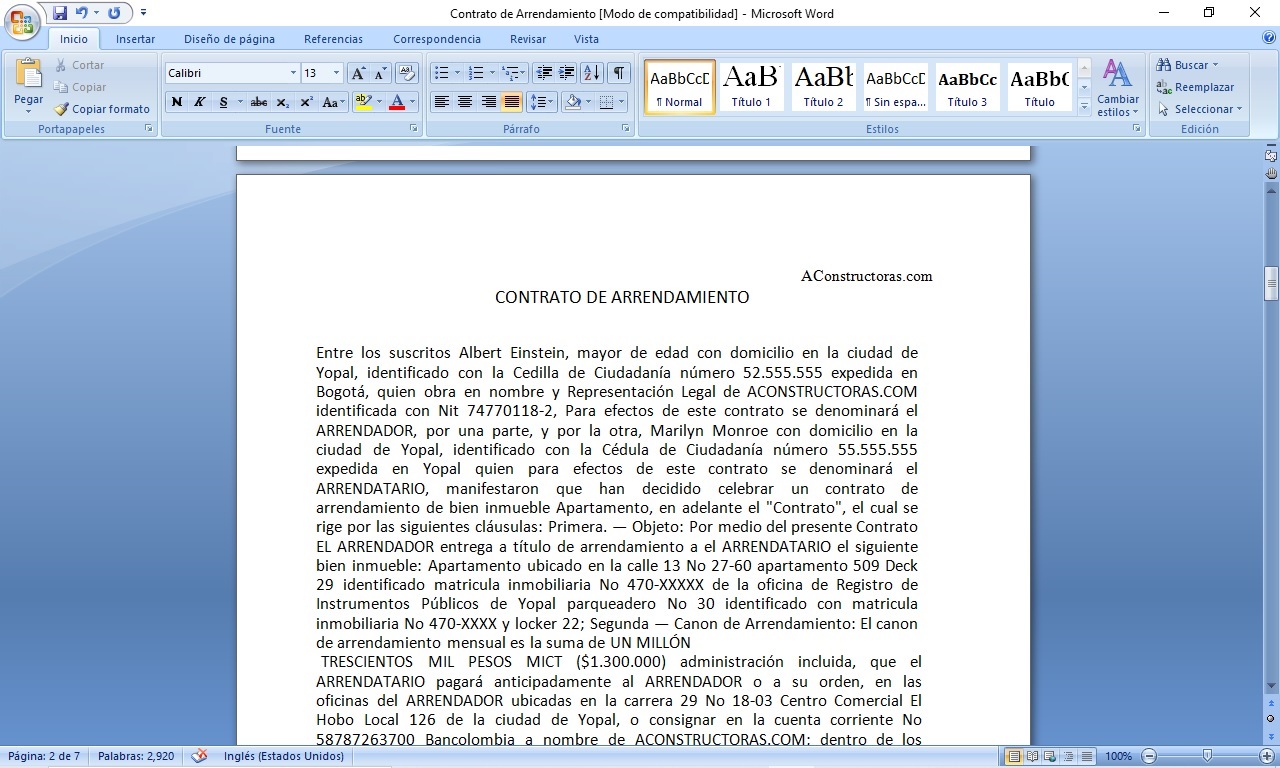
Task: Apply Título 3 style
Action: pyautogui.click(x=967, y=87)
